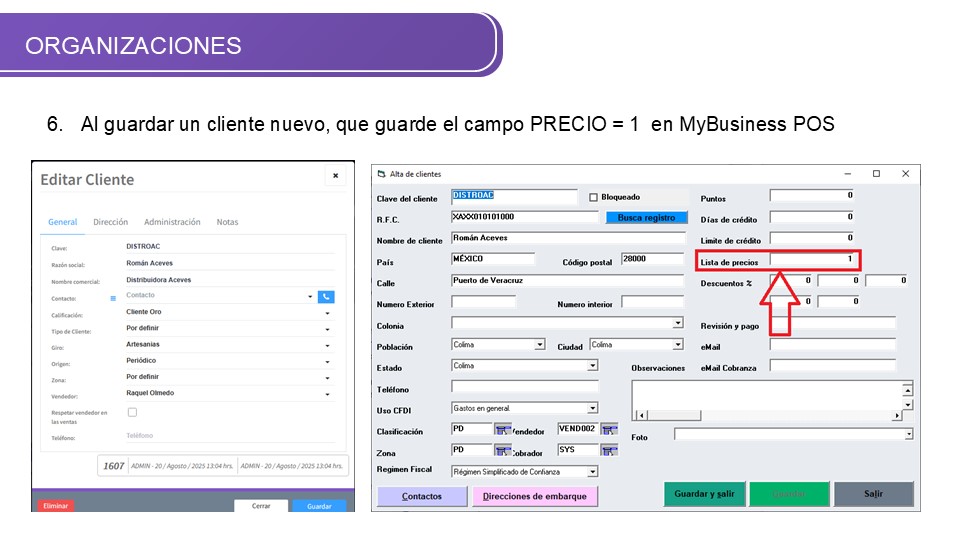Click the Alta de clientes window icon
The height and width of the screenshot is (540, 960).
click(x=381, y=174)
